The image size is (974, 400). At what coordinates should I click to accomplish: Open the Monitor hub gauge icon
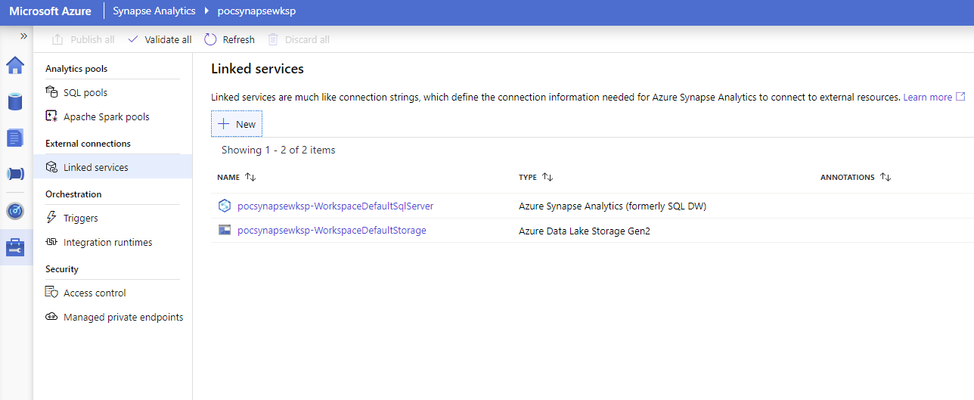tap(16, 211)
